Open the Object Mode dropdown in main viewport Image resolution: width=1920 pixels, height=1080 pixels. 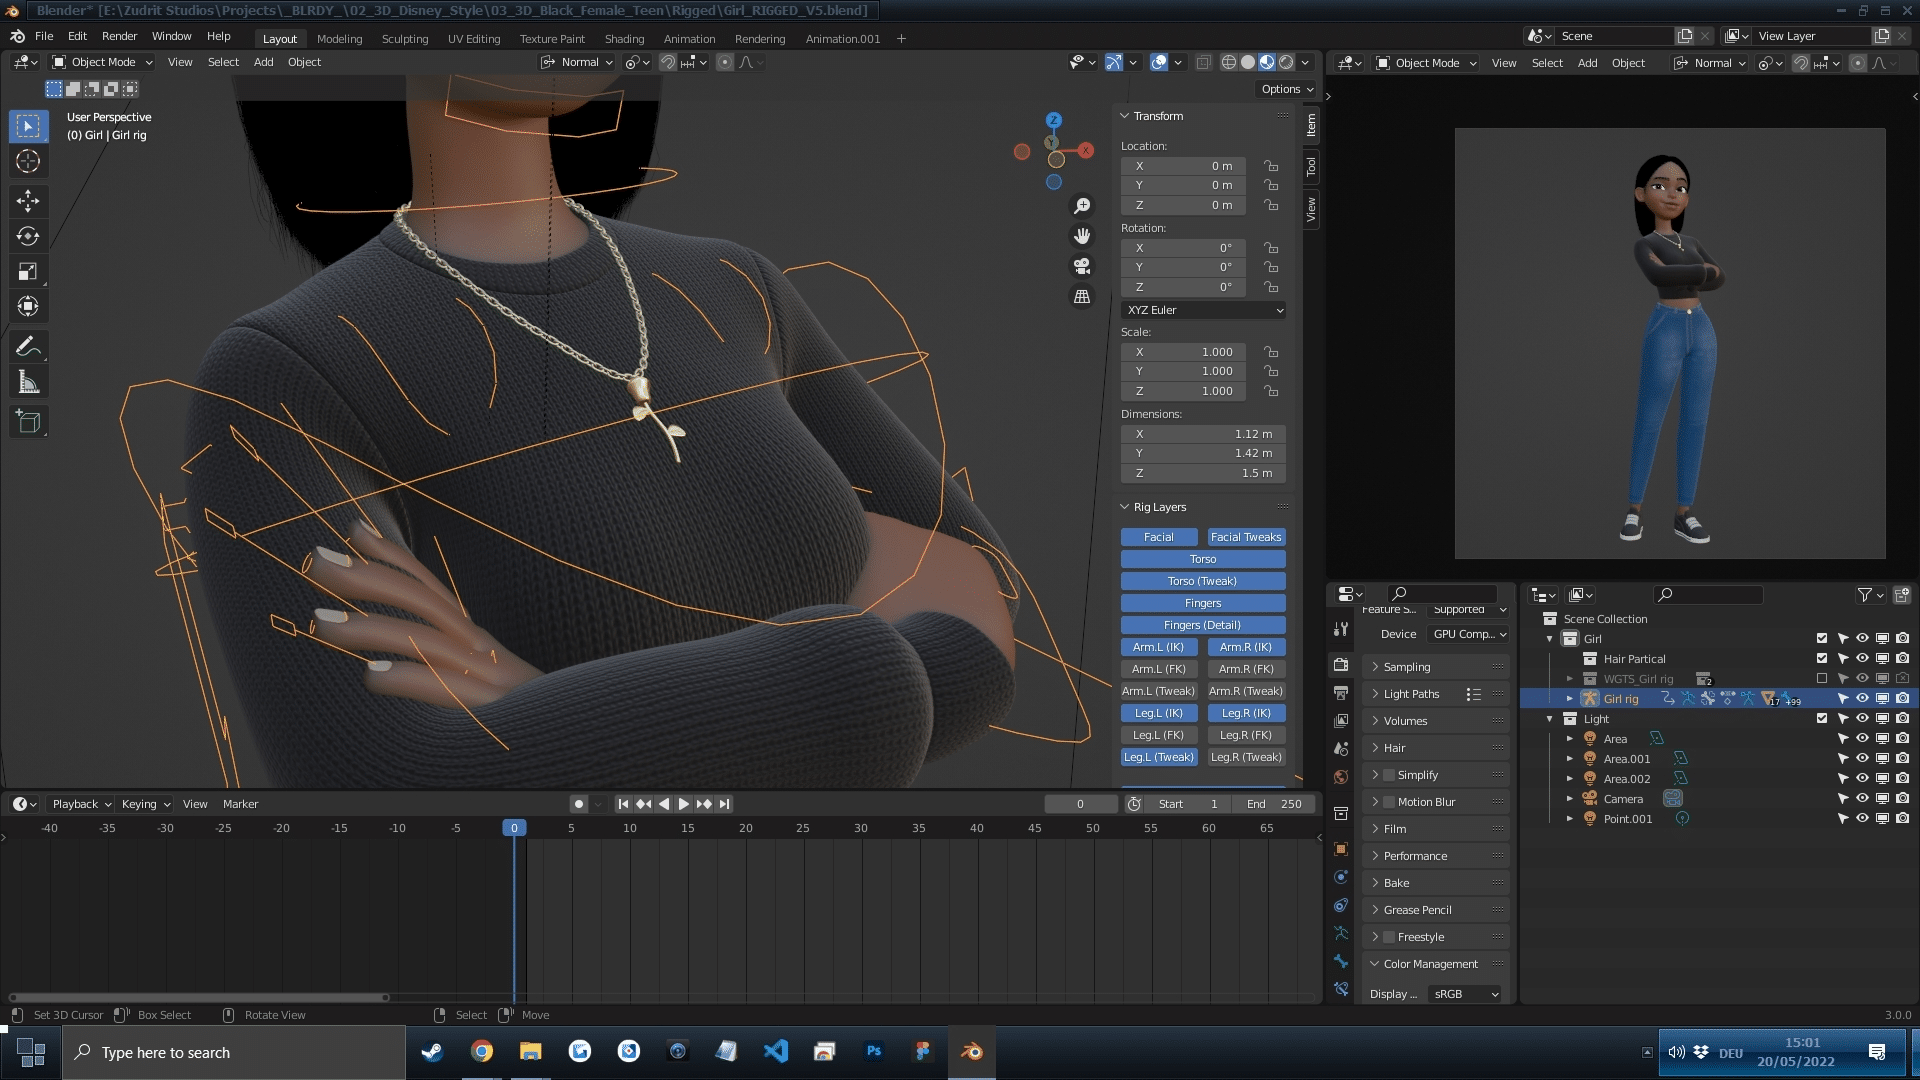tap(103, 62)
